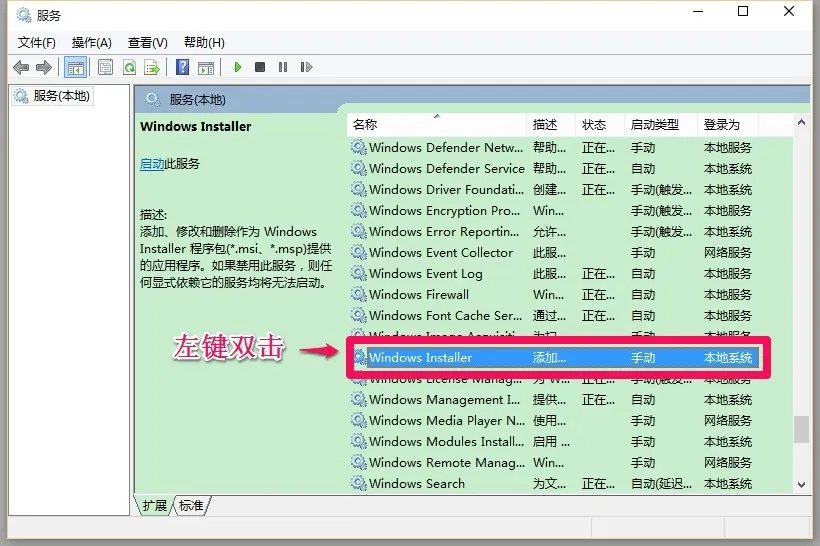
Task: Switch to the 扩展 tab
Action: tap(154, 506)
